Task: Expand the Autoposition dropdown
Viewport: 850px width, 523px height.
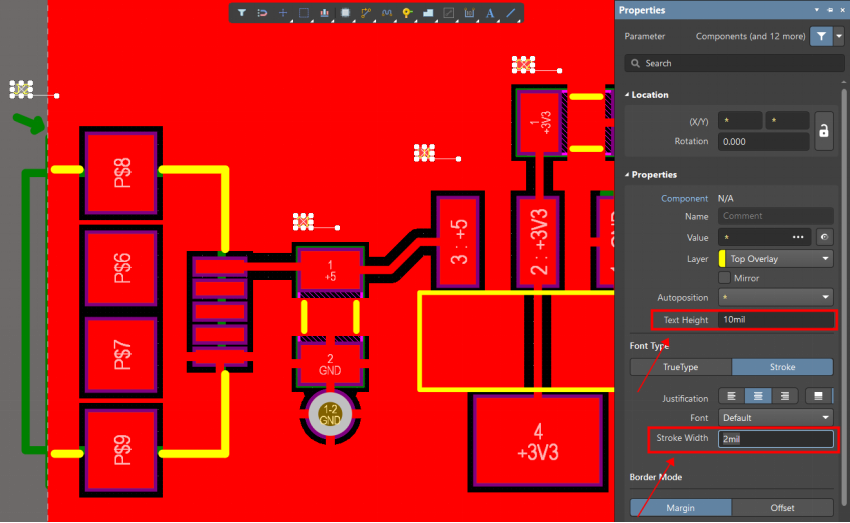Action: point(775,297)
